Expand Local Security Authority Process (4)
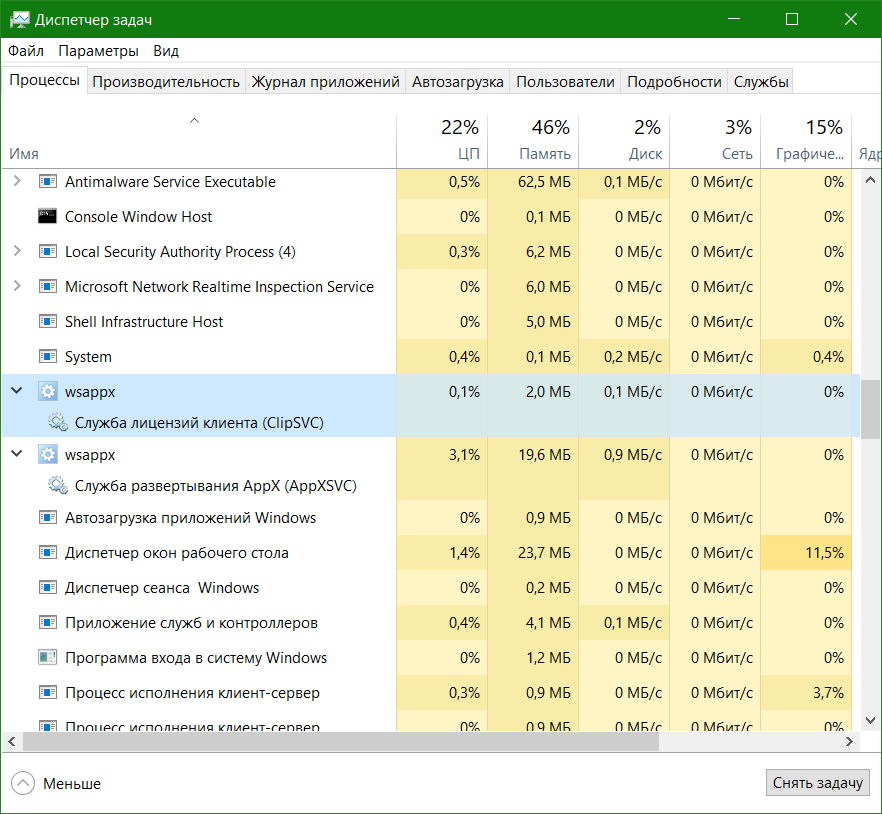 [17, 251]
